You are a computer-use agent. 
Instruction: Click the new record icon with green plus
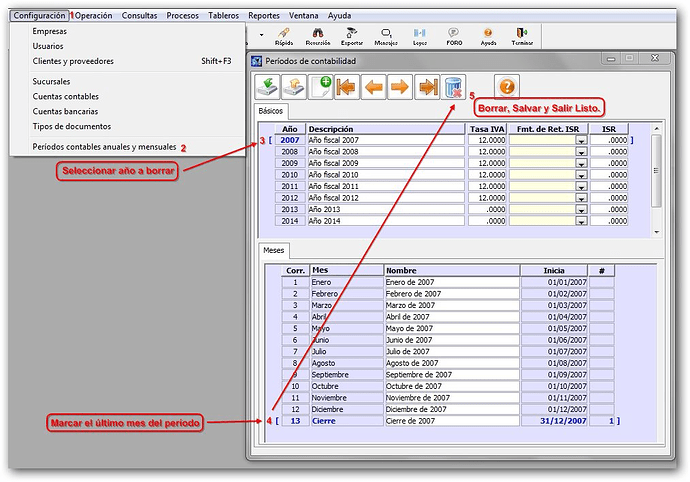321,88
